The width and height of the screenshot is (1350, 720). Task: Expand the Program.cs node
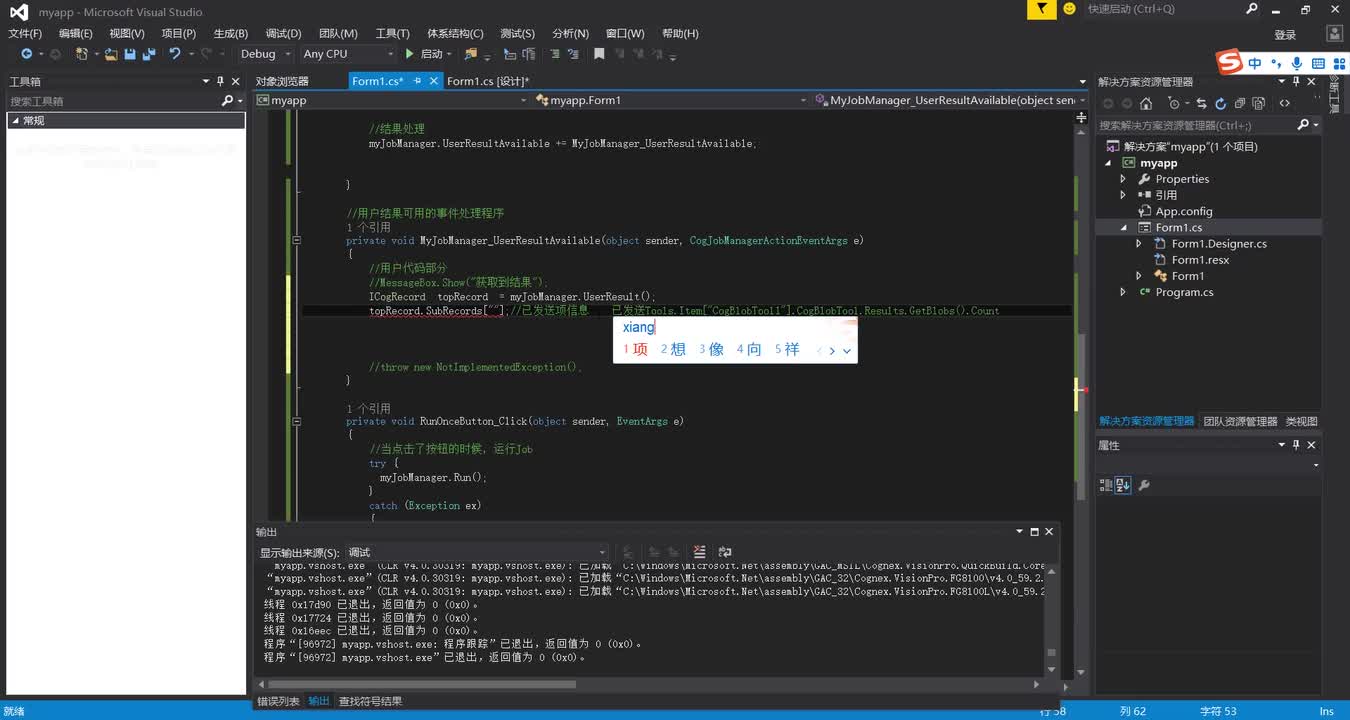pos(1123,292)
